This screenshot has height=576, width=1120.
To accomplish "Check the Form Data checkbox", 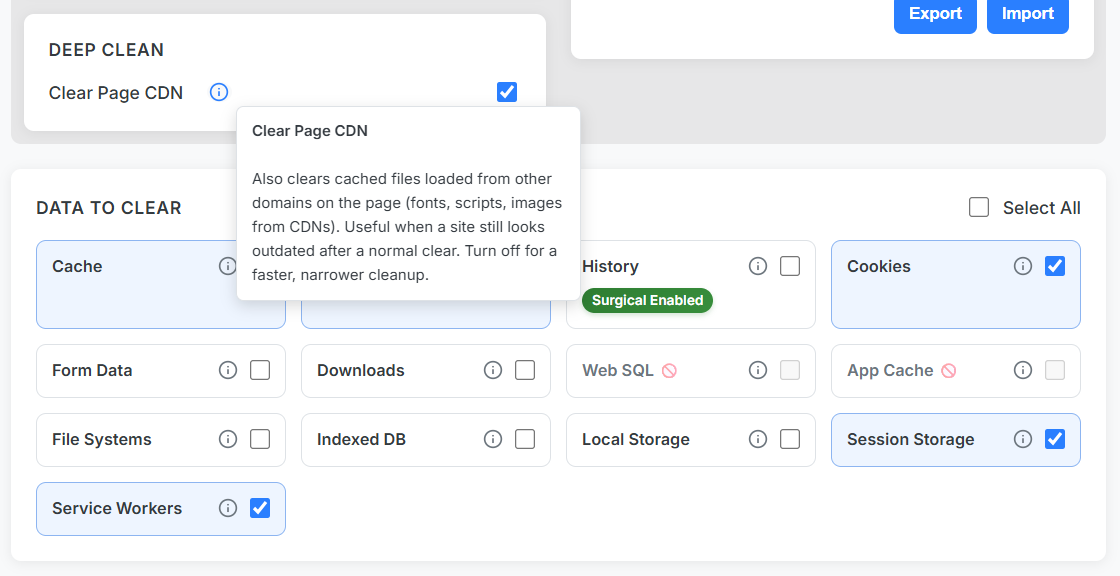I will click(260, 370).
